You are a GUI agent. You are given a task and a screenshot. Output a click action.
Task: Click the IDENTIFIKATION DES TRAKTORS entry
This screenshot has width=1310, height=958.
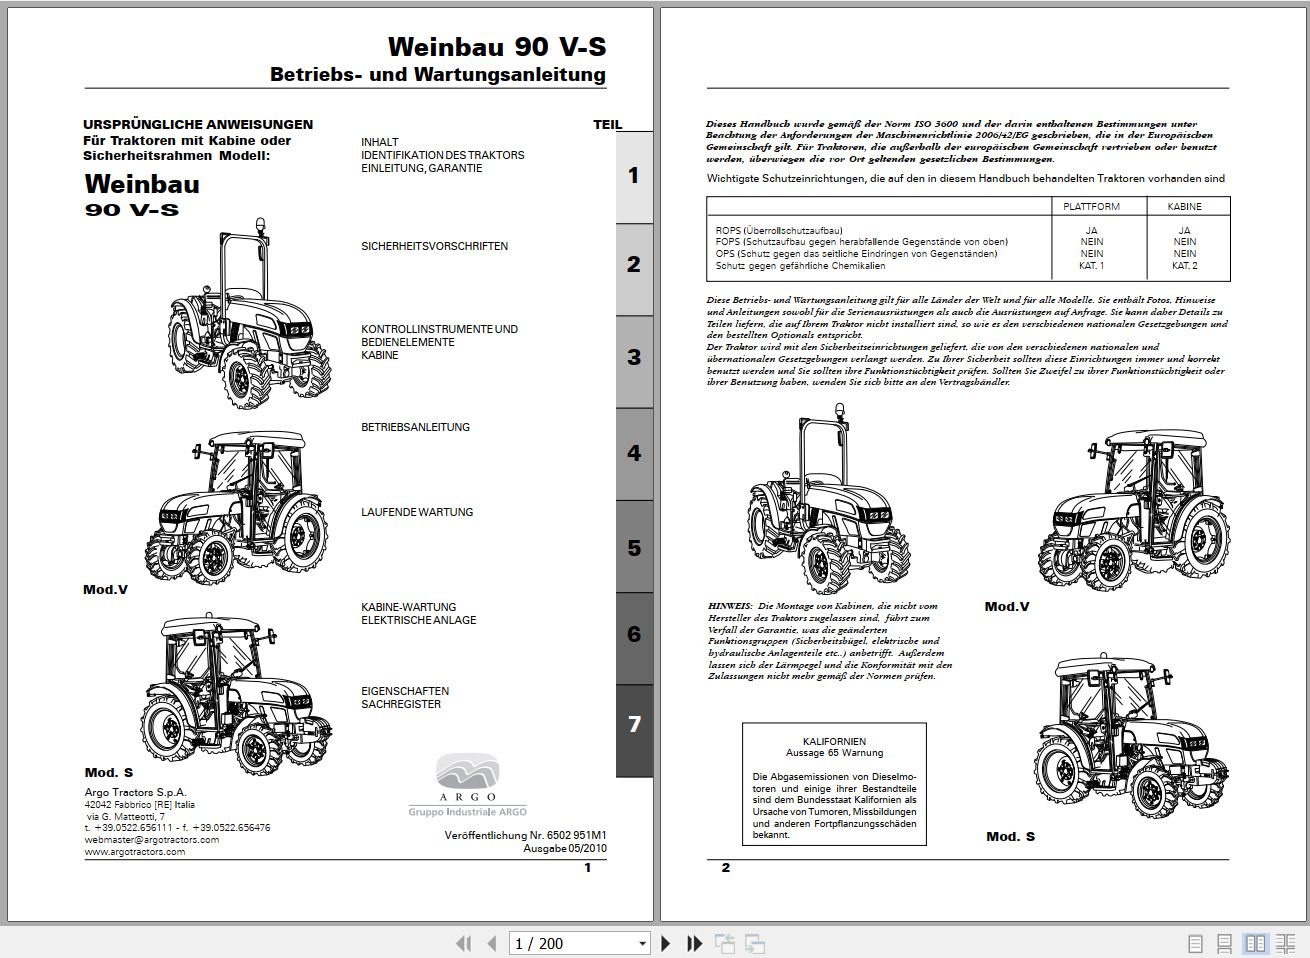442,155
